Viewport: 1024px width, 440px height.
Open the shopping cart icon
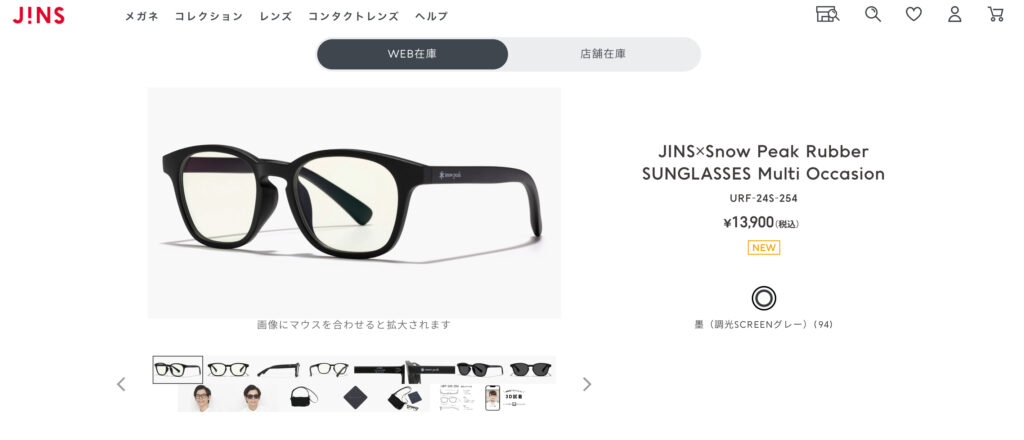click(995, 14)
